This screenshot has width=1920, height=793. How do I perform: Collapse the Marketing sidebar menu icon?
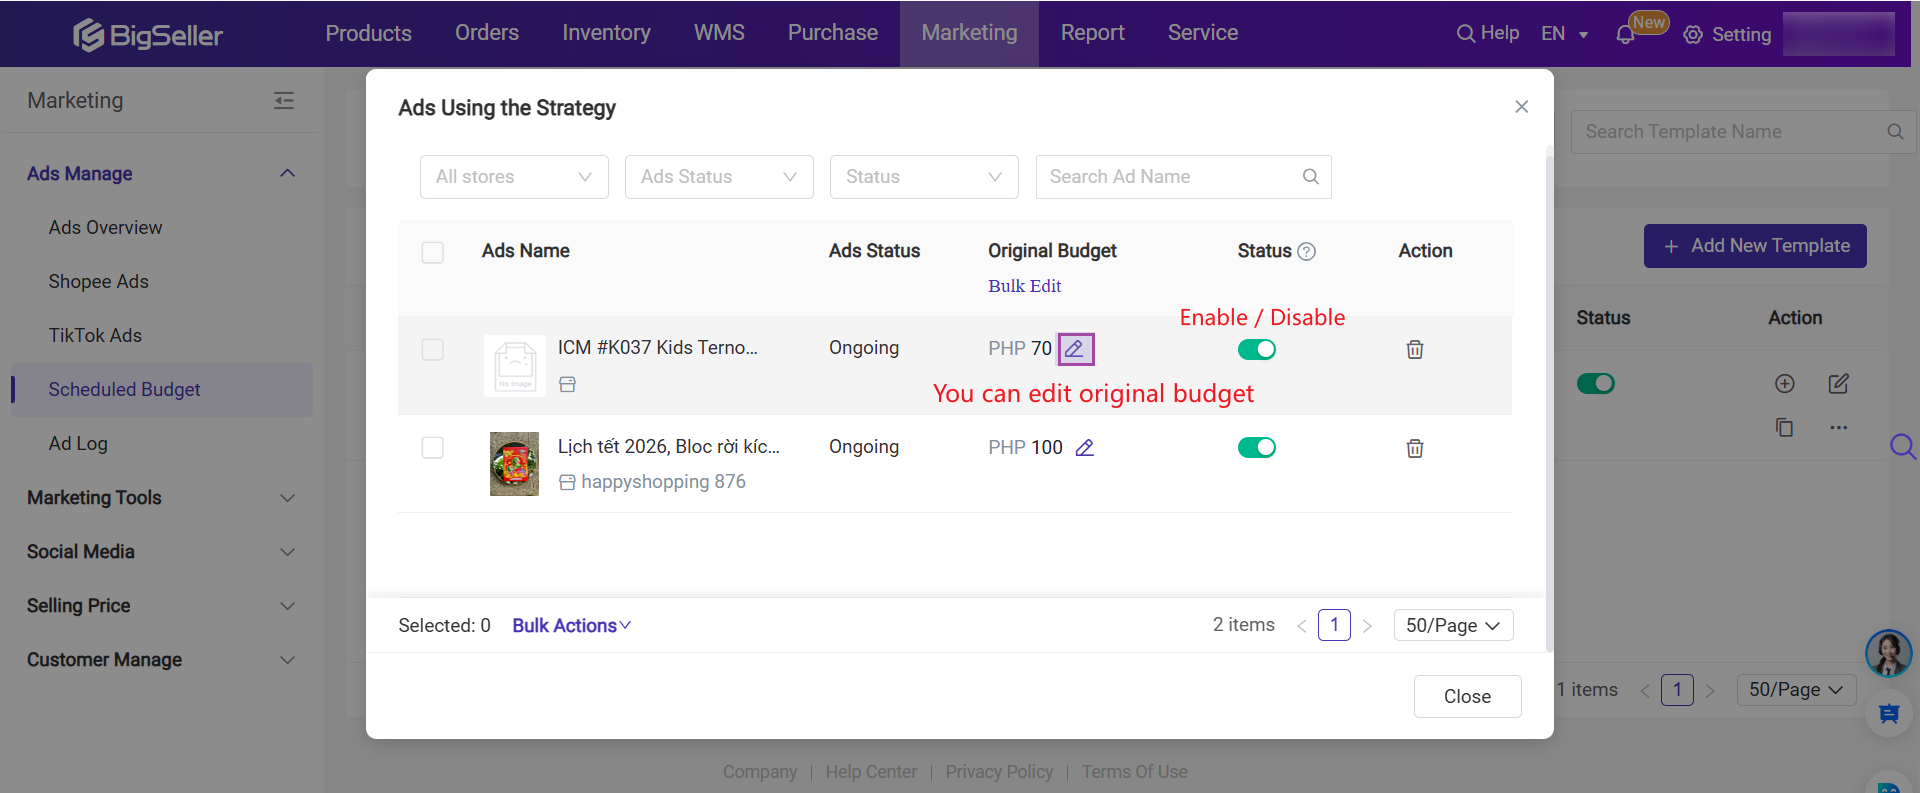[x=284, y=100]
